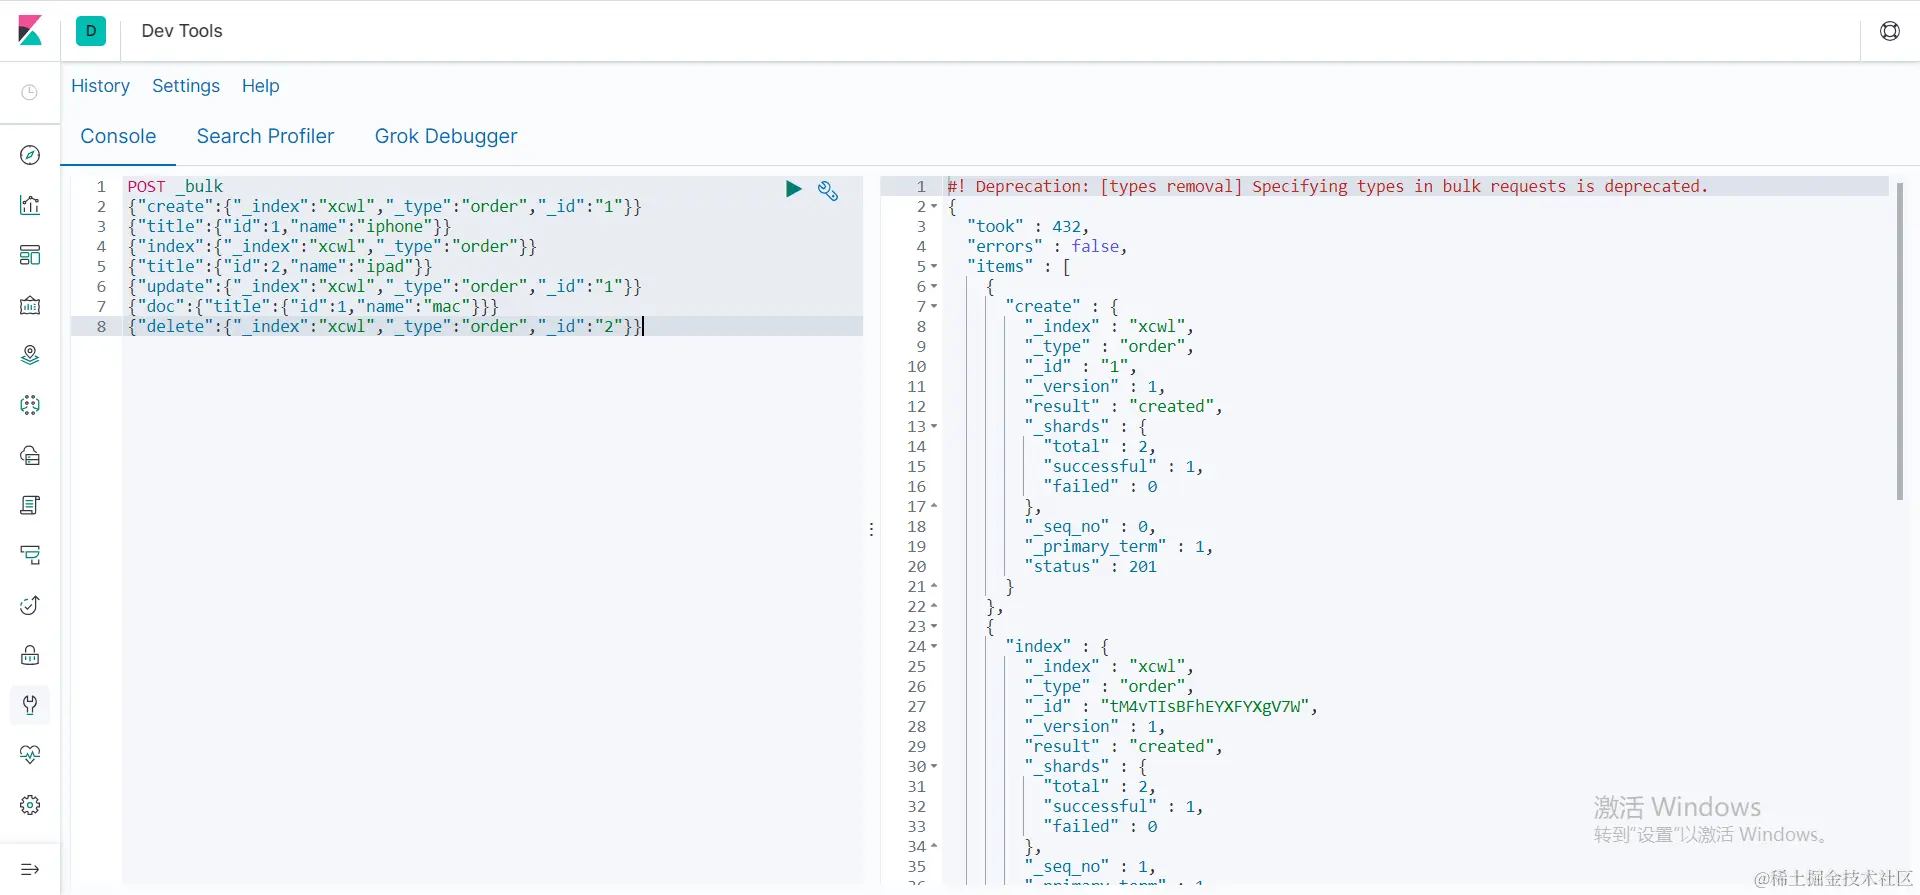Open Maps icon in sidebar
The image size is (1920, 895).
(x=30, y=355)
